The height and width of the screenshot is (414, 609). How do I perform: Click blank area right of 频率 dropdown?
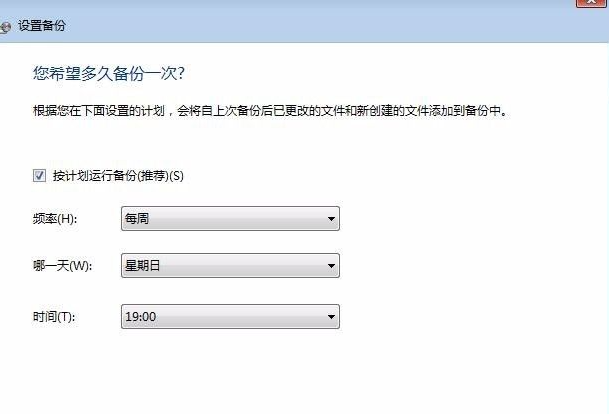(470, 219)
